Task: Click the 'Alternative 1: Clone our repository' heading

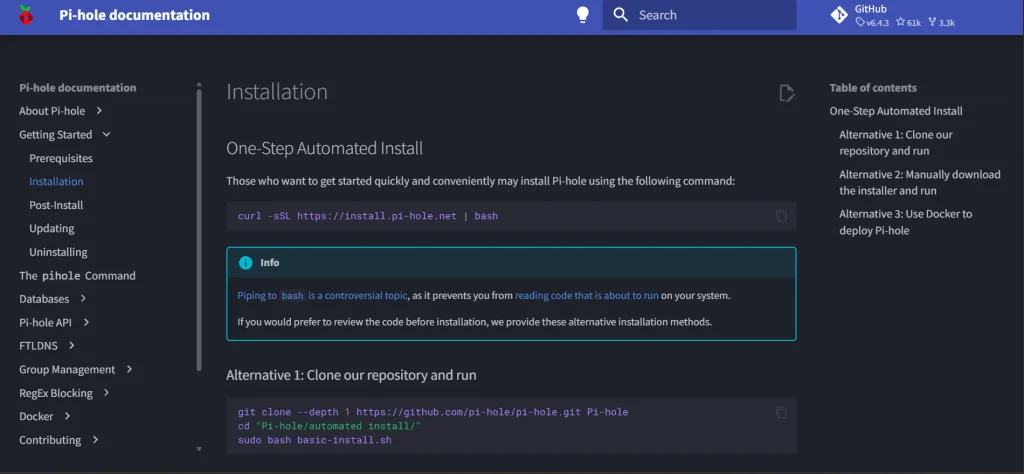Action: [x=351, y=375]
